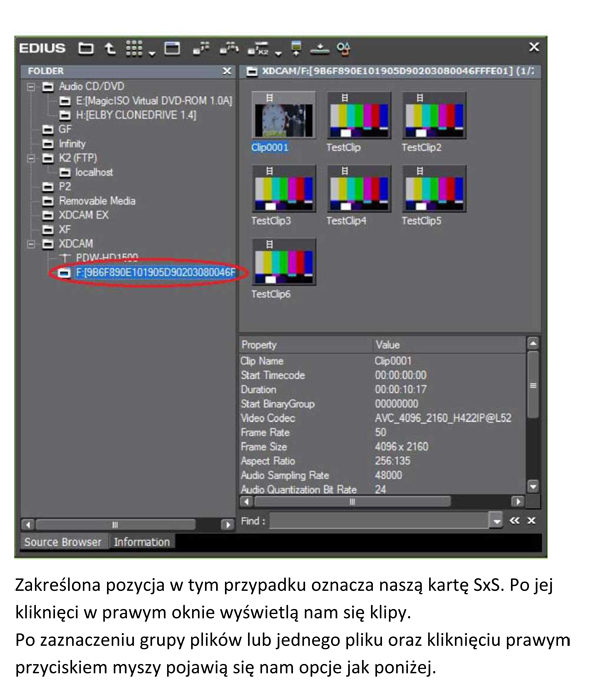Go up one folder level
The image size is (600, 683).
pyautogui.click(x=111, y=47)
